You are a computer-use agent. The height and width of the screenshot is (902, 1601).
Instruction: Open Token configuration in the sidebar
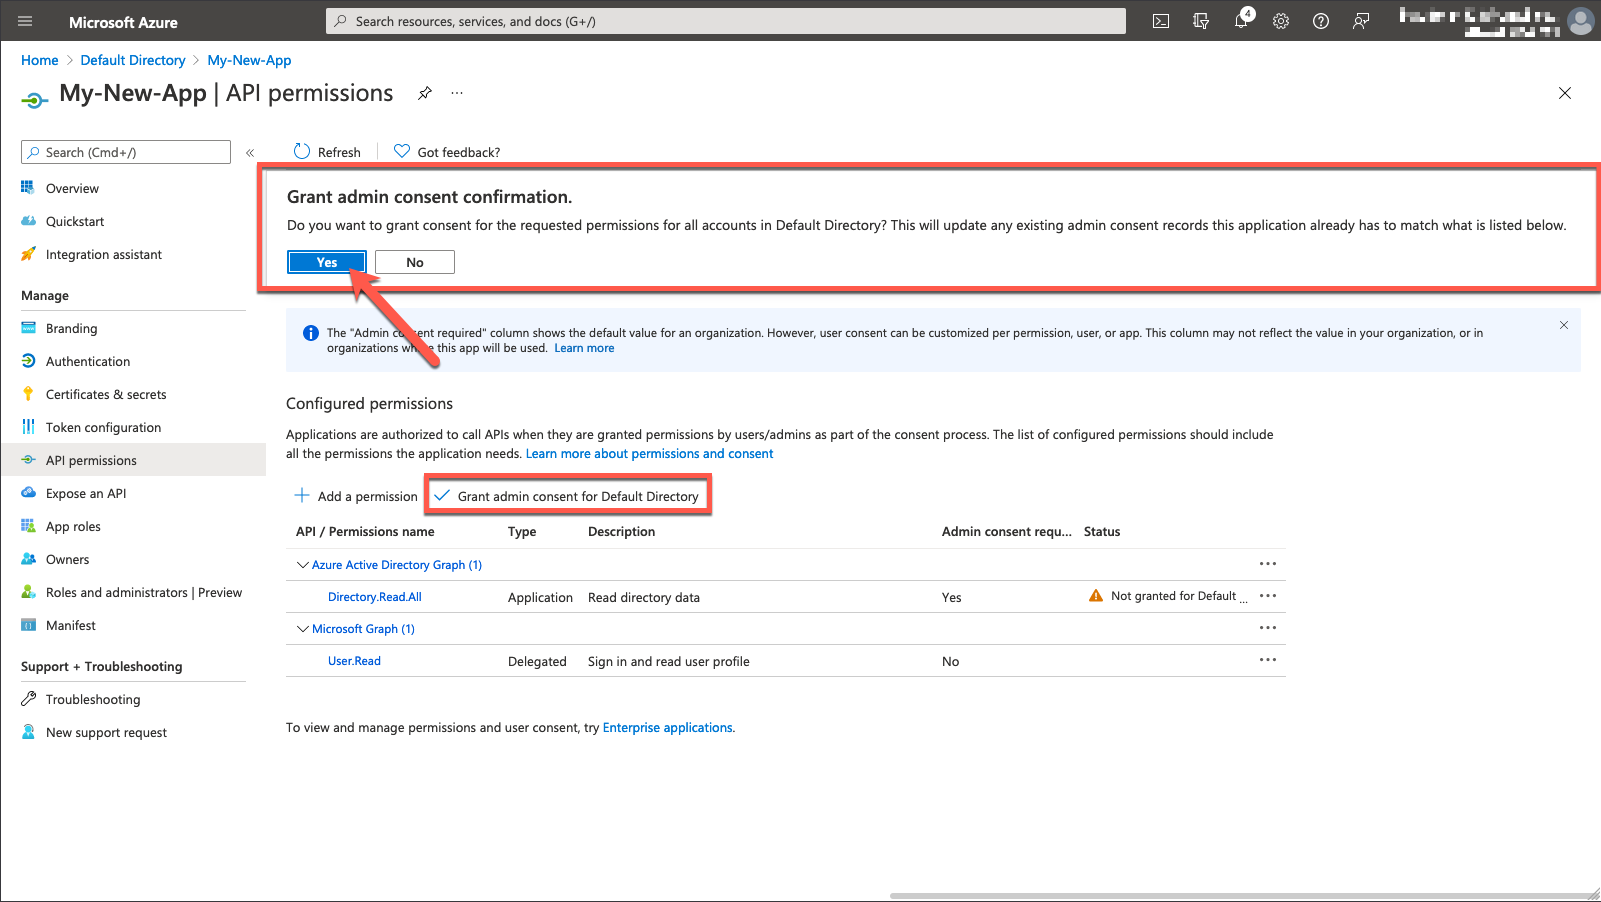pos(103,427)
